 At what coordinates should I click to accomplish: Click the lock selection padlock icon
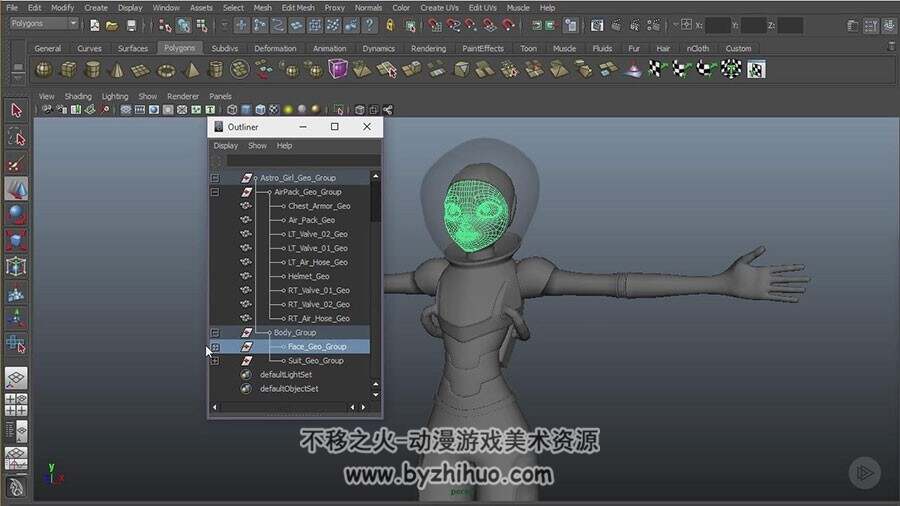tap(390, 25)
